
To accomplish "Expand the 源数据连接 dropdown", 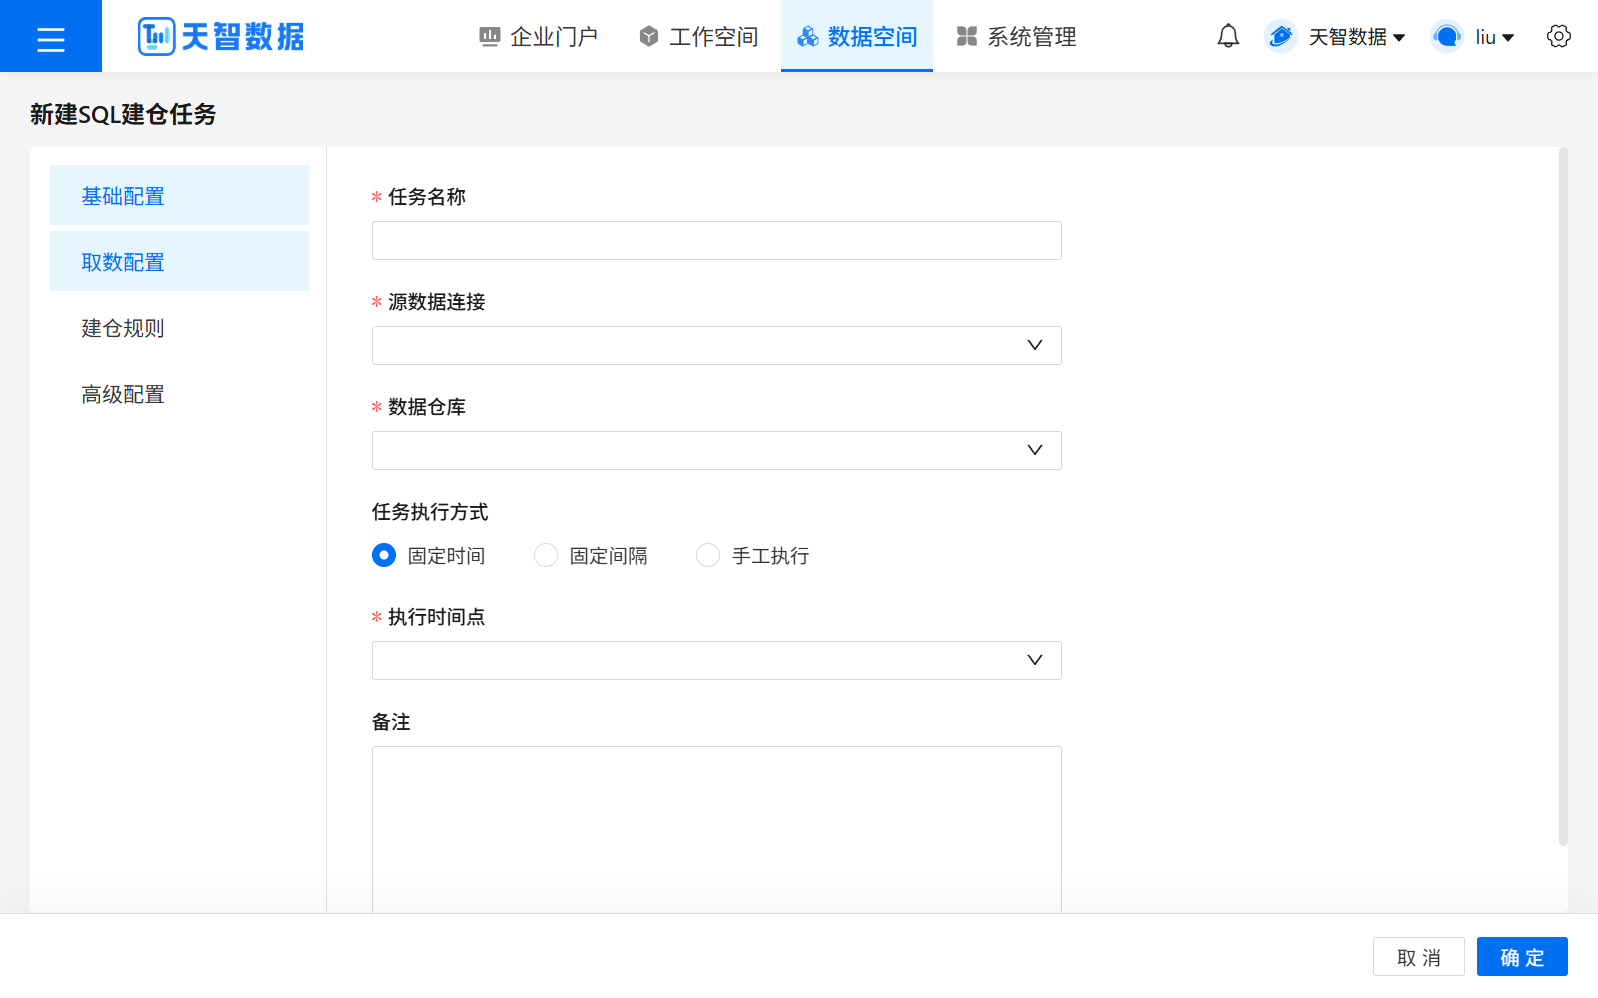I will click(716, 345).
